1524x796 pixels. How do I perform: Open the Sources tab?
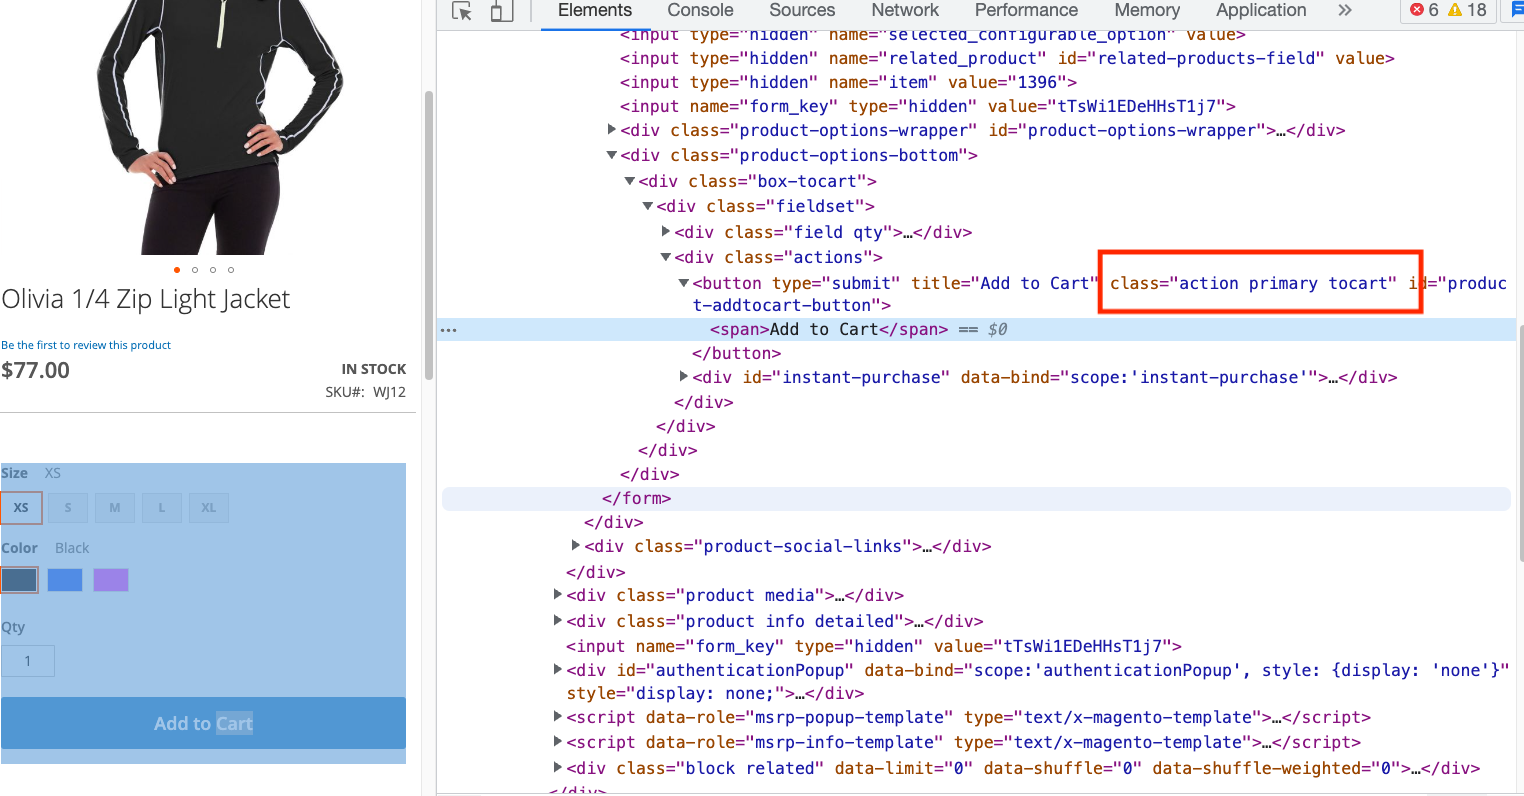pyautogui.click(x=802, y=10)
